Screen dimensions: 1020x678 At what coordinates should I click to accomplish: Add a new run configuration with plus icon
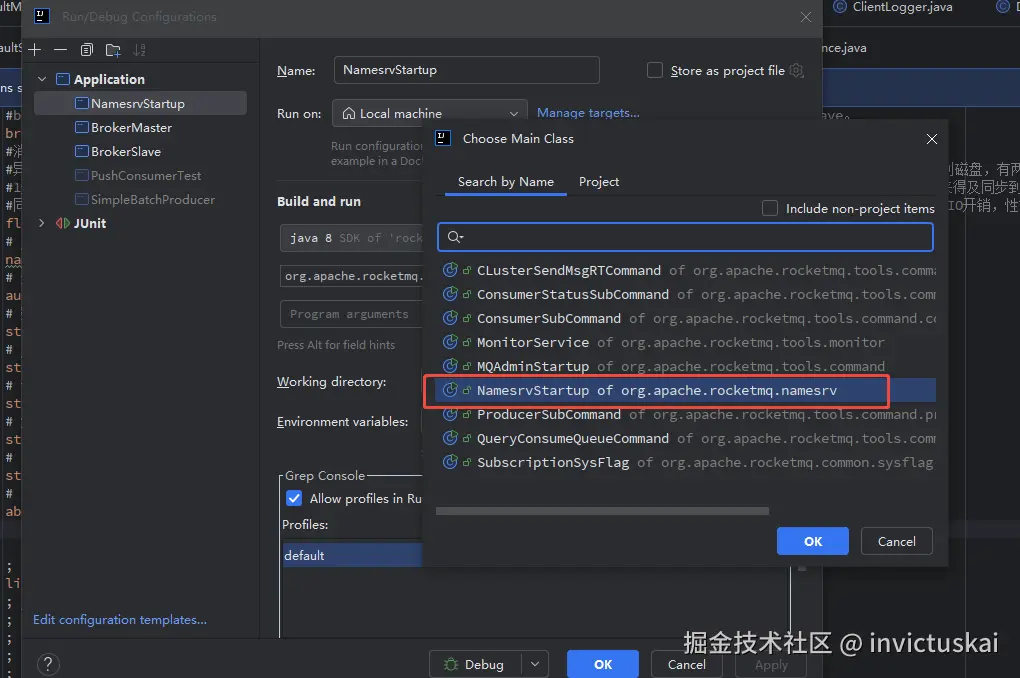34,49
